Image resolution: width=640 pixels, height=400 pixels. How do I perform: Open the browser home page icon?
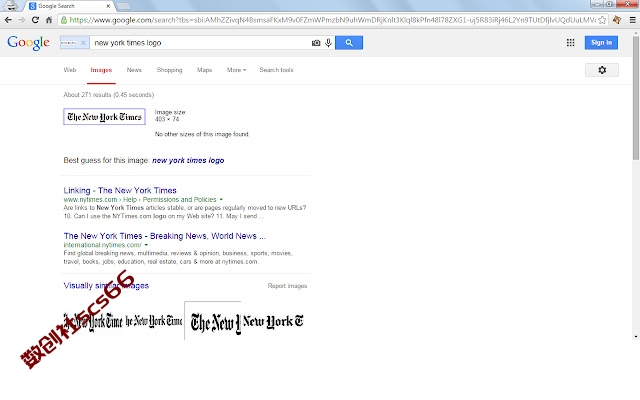[x=49, y=20]
